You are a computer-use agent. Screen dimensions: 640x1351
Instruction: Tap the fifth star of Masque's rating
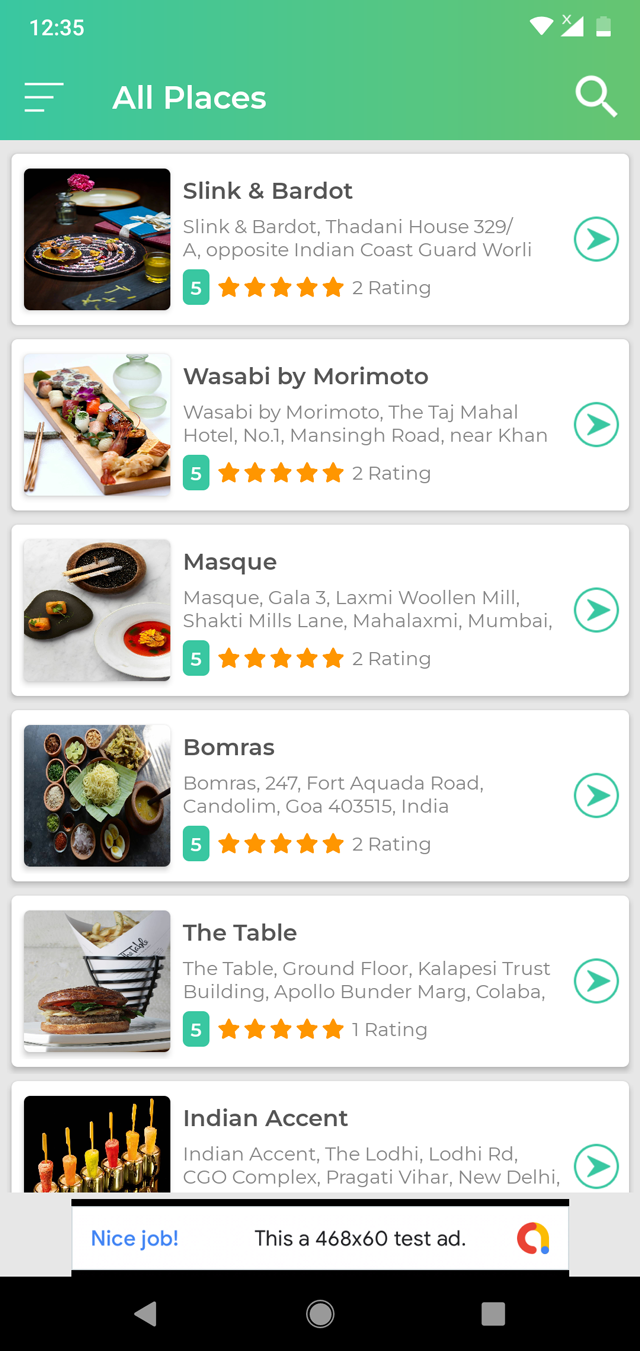pos(330,658)
